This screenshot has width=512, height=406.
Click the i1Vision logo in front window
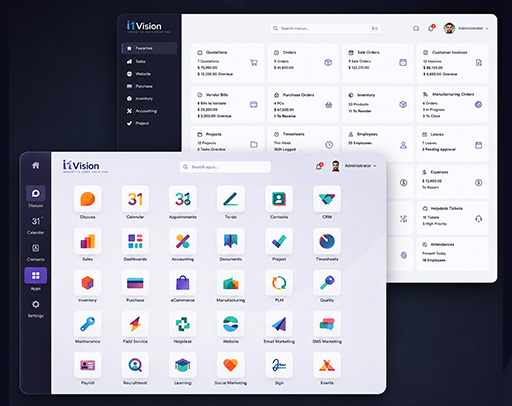click(x=85, y=166)
